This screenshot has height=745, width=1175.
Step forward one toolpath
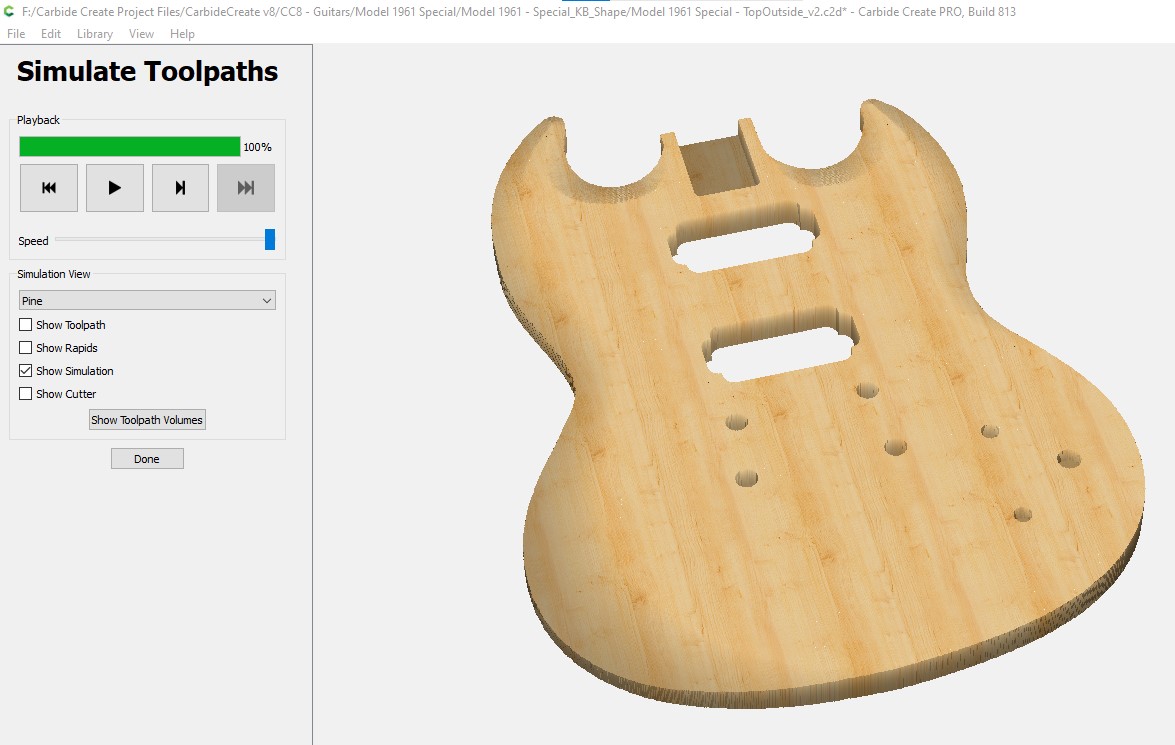[181, 188]
